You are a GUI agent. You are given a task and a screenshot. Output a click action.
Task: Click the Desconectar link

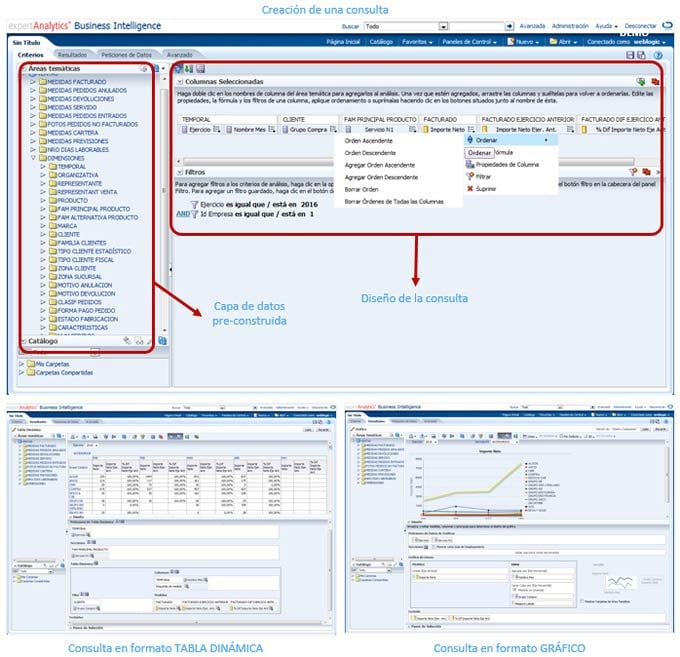point(640,26)
